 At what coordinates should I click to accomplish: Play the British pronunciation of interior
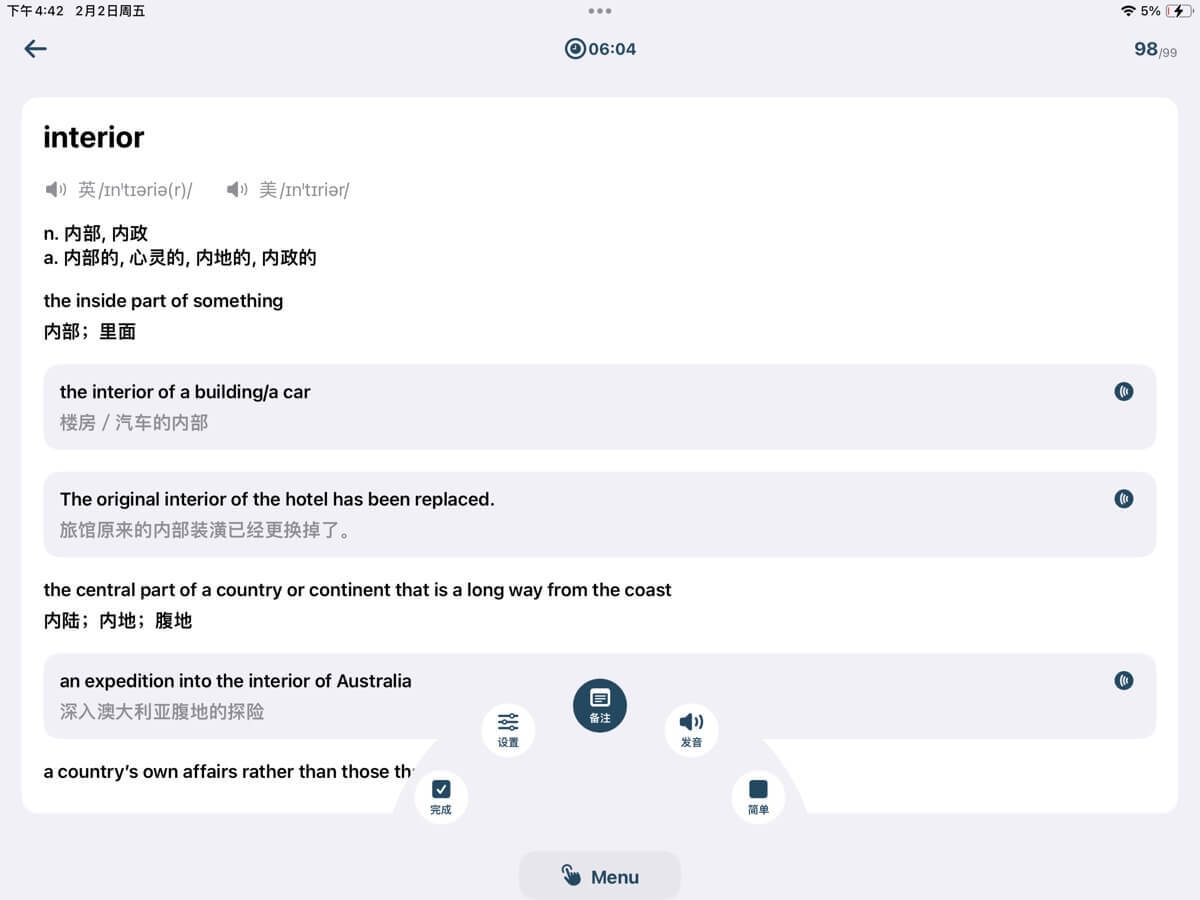coord(56,189)
